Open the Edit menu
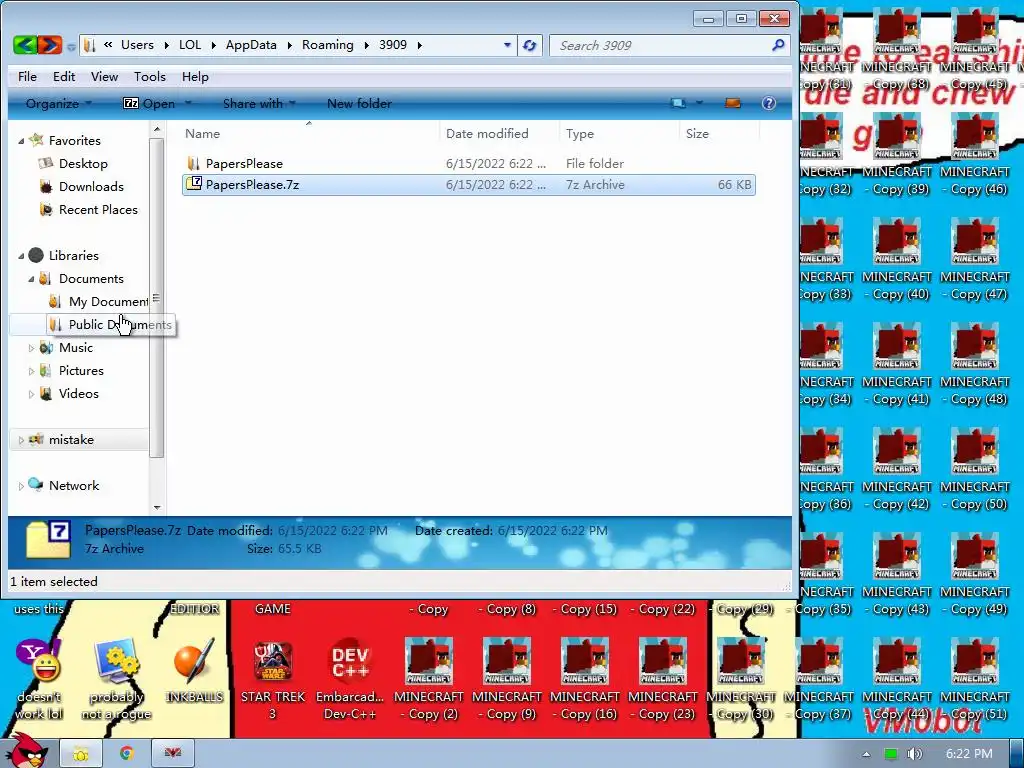This screenshot has width=1024, height=768. [x=63, y=76]
